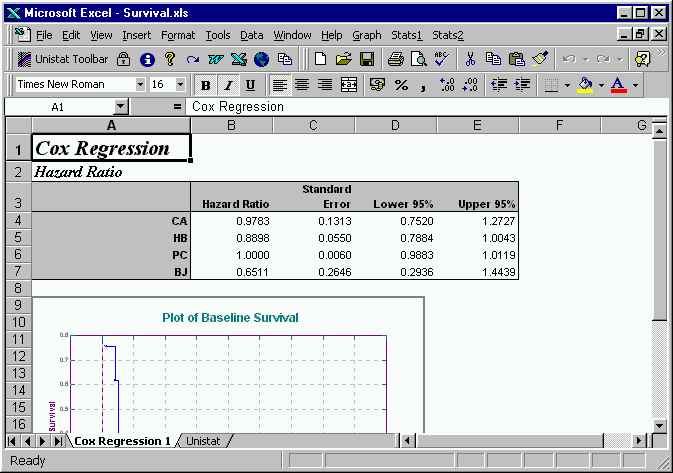Open the Name Box dropdown arrow
Image resolution: width=673 pixels, height=473 pixels.
coord(121,106)
